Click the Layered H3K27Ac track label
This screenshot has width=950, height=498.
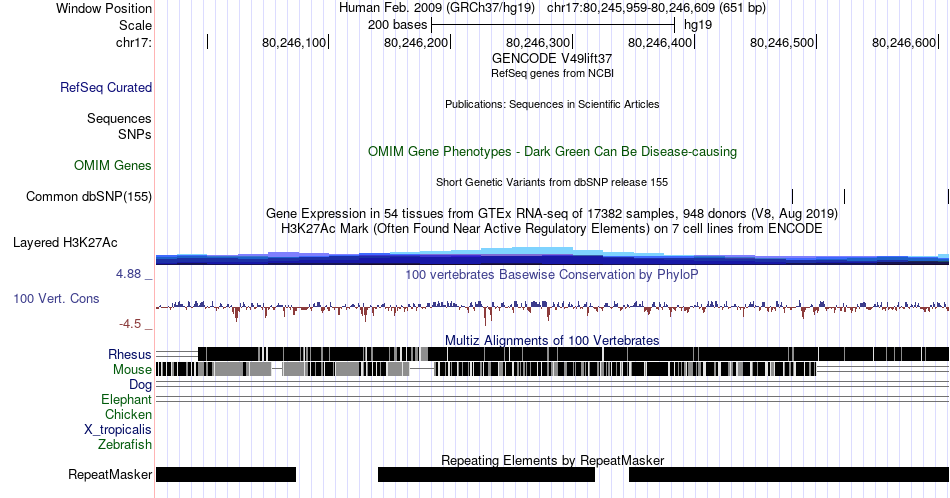(x=65, y=242)
